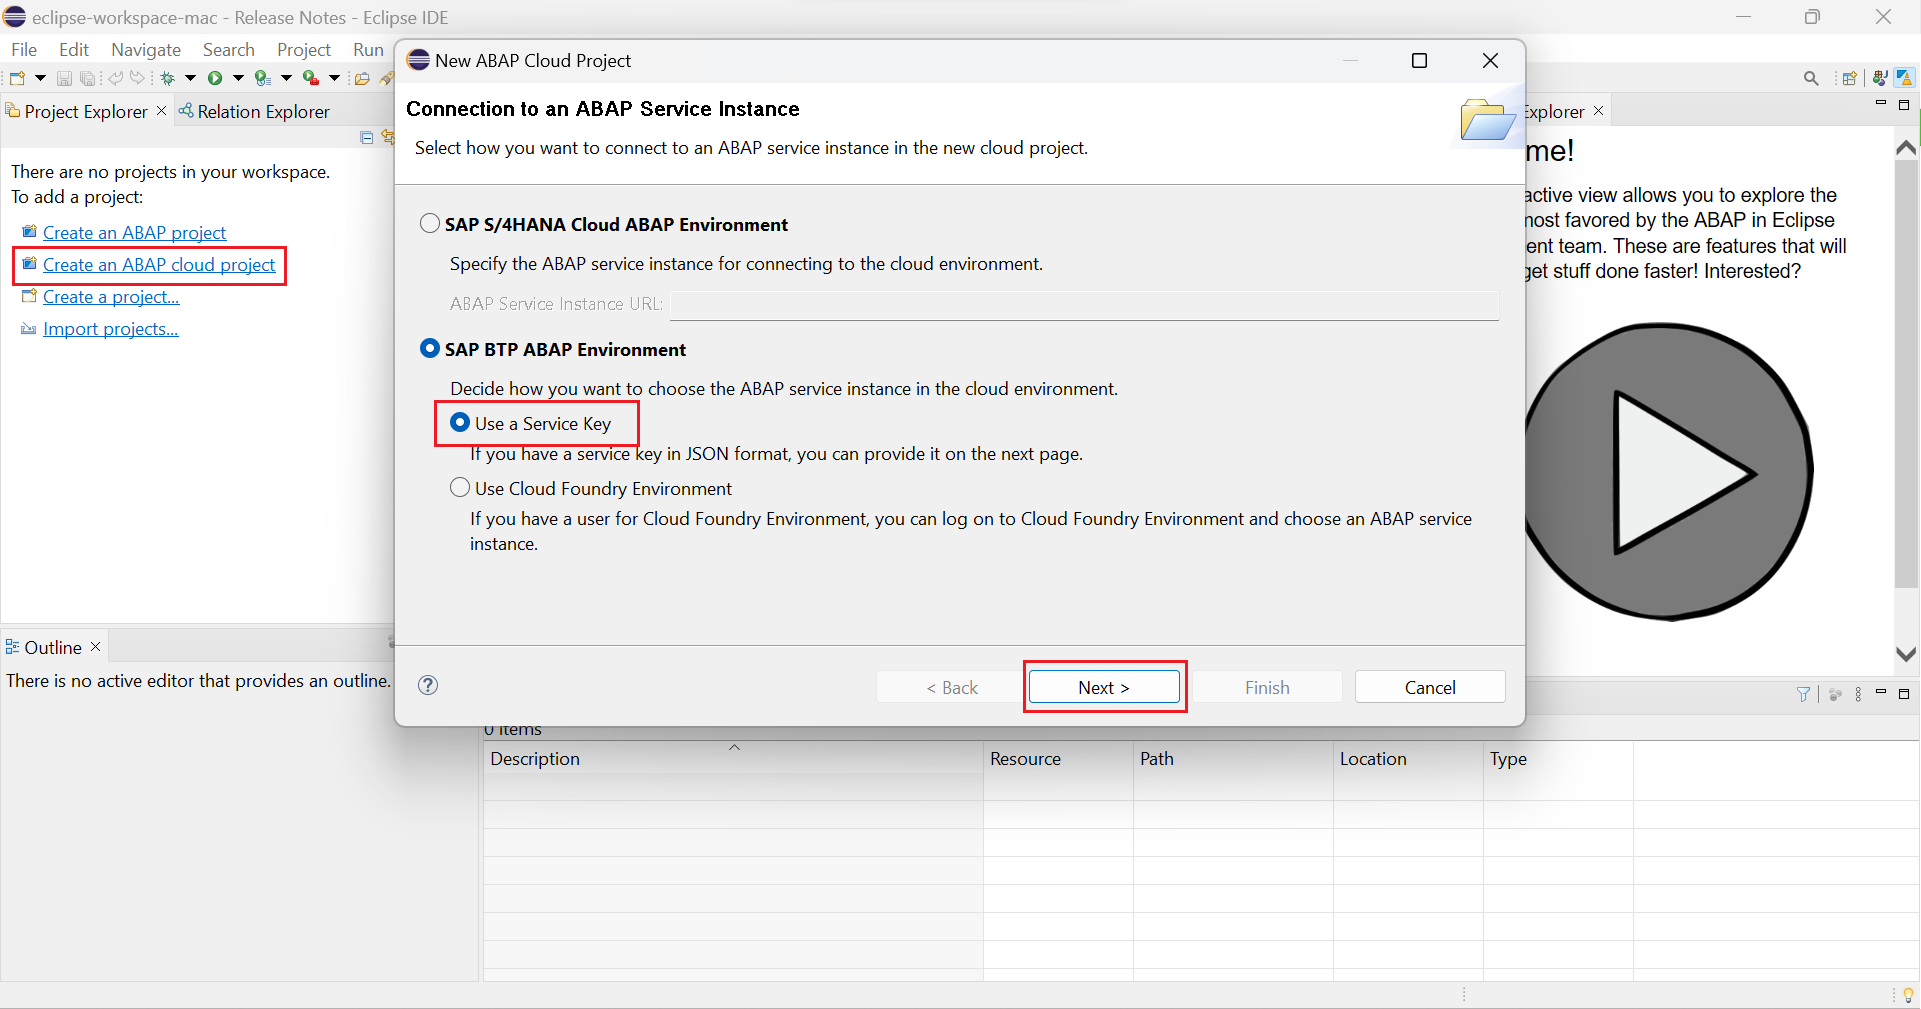Click the search magnifier icon in toolbar
The image size is (1921, 1009).
1811,78
